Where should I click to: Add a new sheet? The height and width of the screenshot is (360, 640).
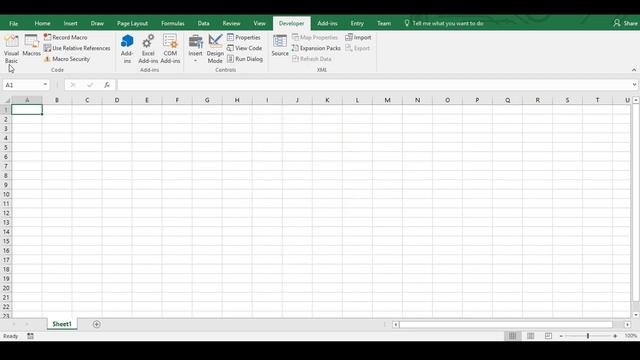pos(97,324)
